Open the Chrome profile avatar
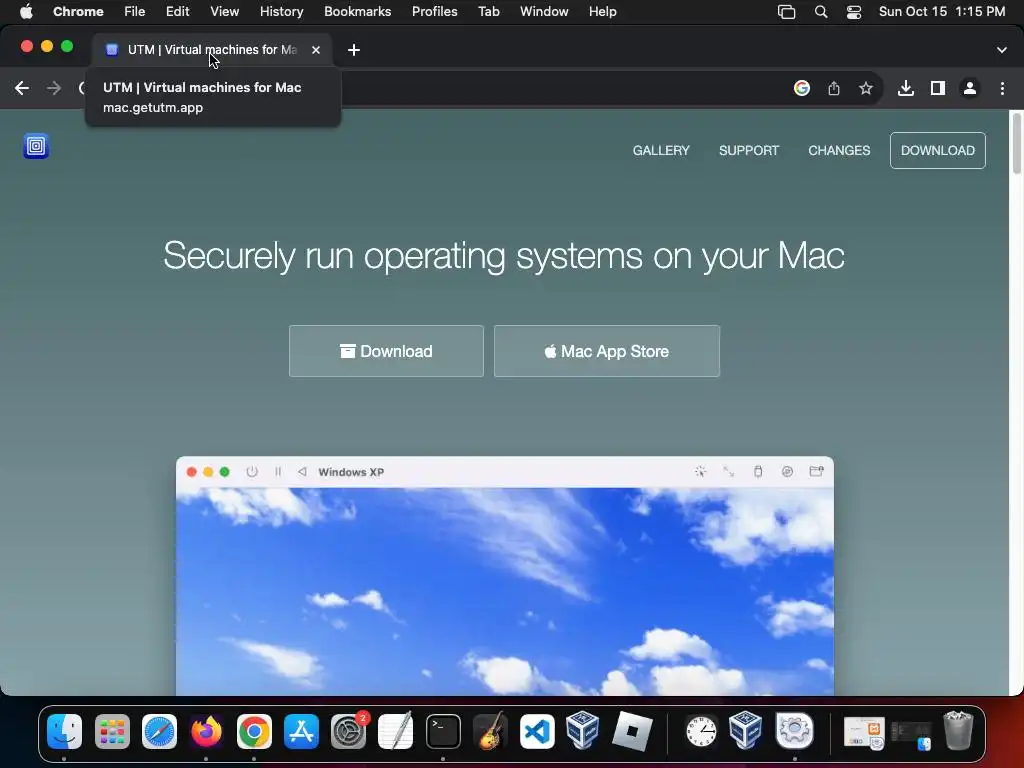This screenshot has width=1024, height=768. [x=970, y=88]
